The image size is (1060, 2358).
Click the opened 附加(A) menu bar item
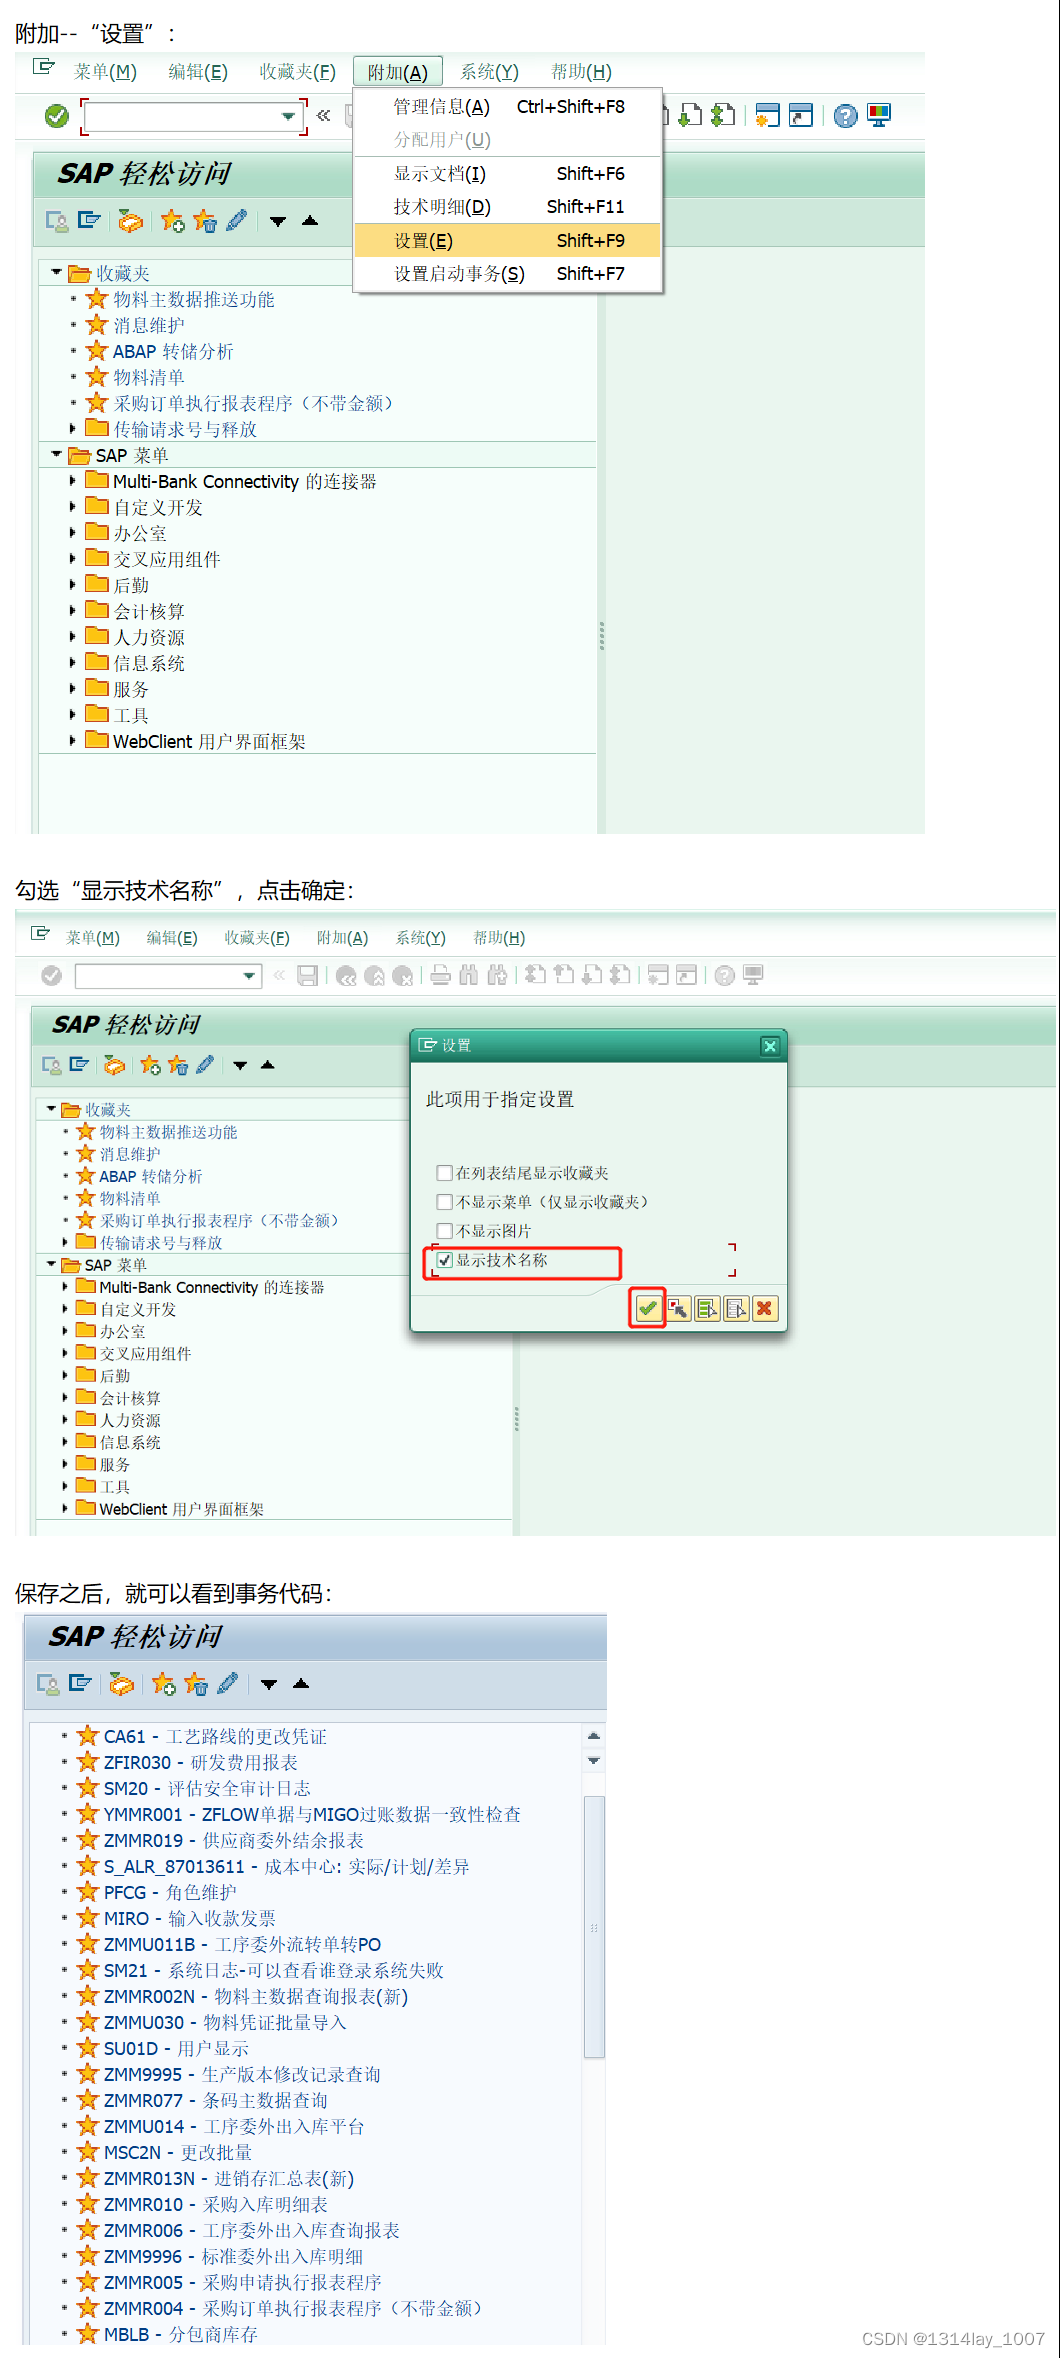[397, 72]
